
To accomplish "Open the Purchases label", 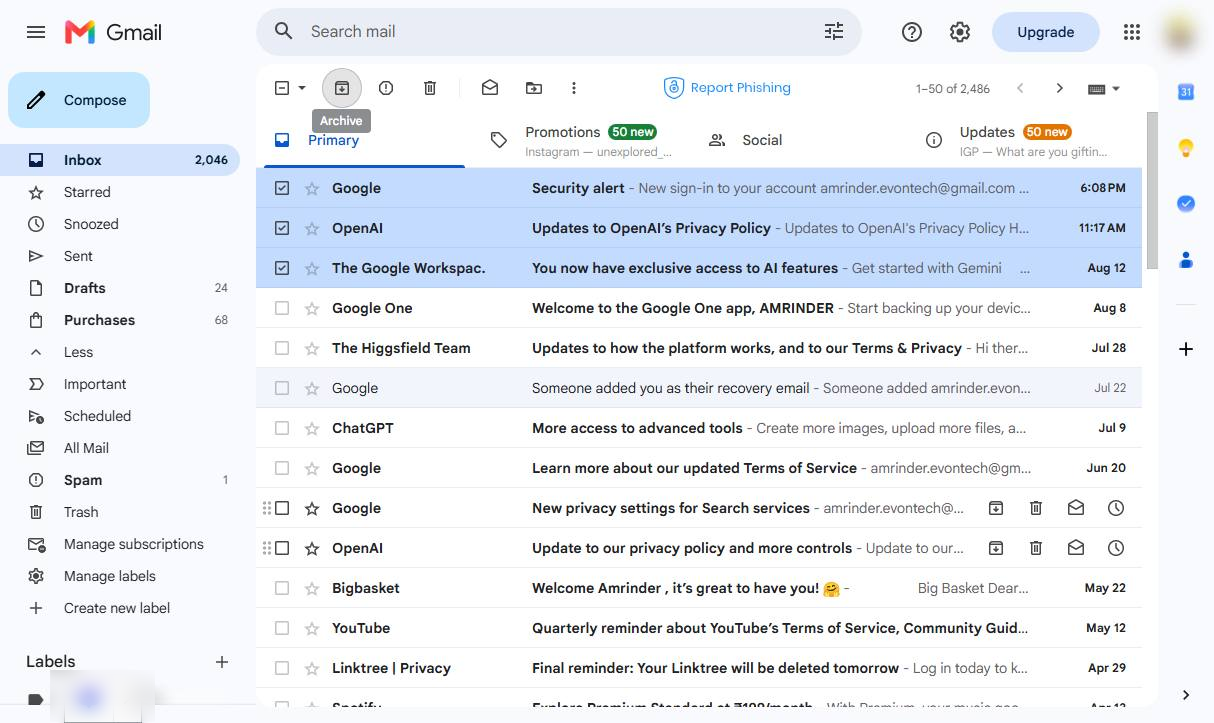I will click(x=120, y=320).
